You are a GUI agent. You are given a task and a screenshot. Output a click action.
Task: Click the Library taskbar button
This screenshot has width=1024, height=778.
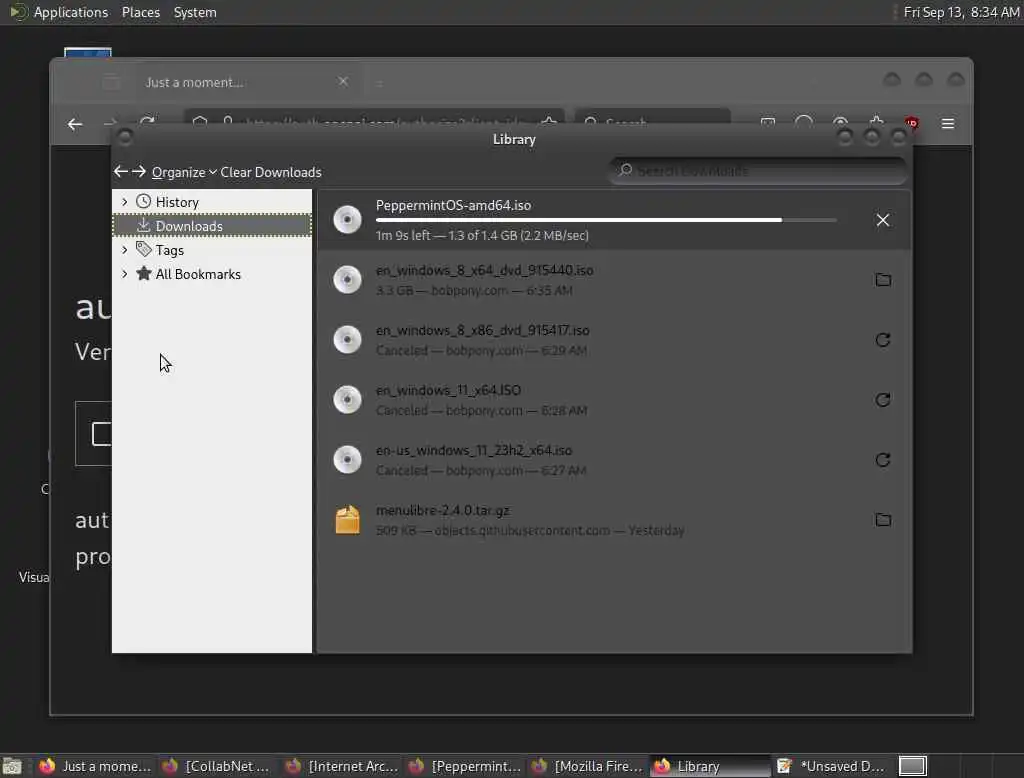[x=711, y=766]
